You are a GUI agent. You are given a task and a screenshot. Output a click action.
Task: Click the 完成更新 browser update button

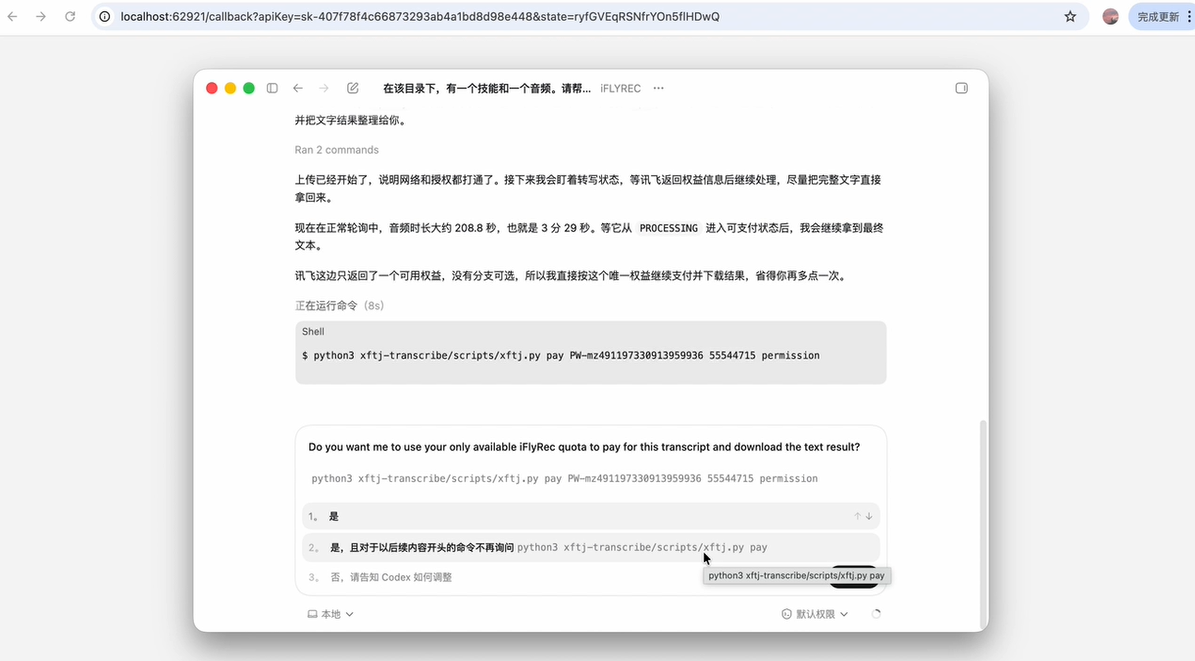coord(1158,17)
